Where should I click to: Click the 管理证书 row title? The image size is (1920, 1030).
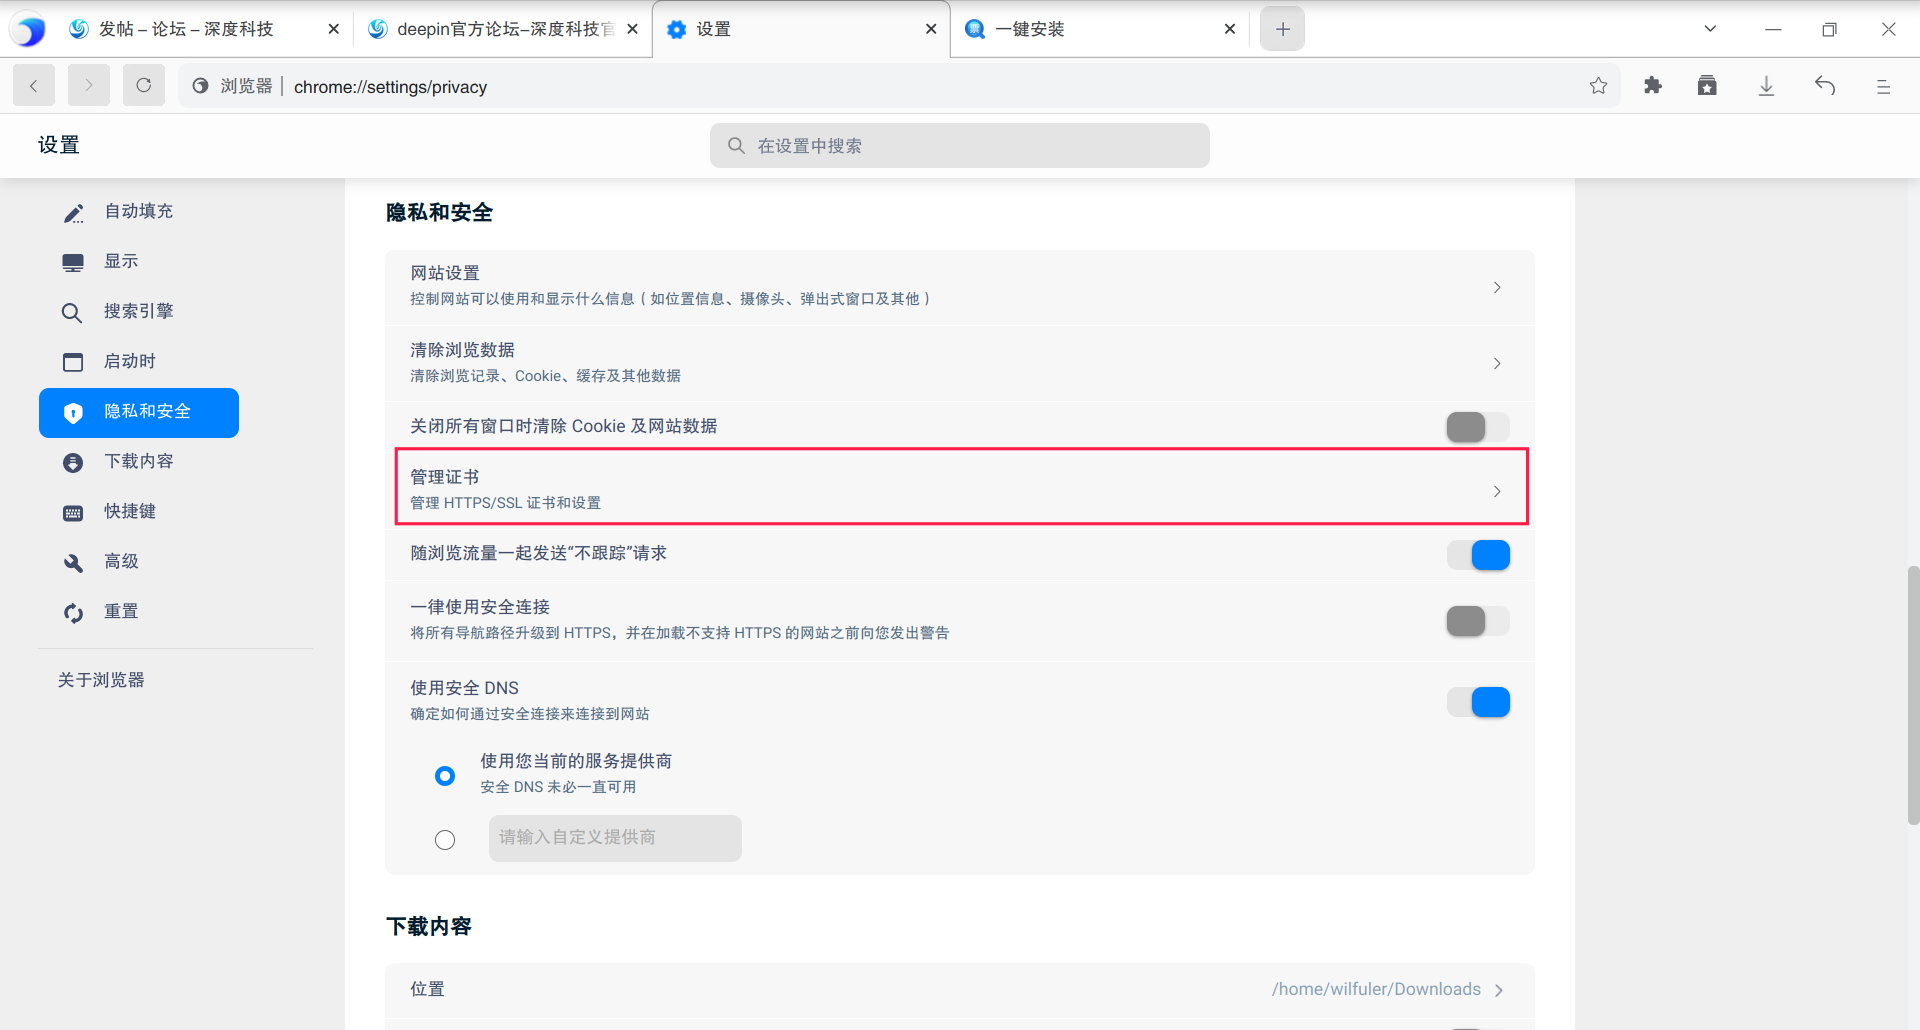pyautogui.click(x=445, y=477)
